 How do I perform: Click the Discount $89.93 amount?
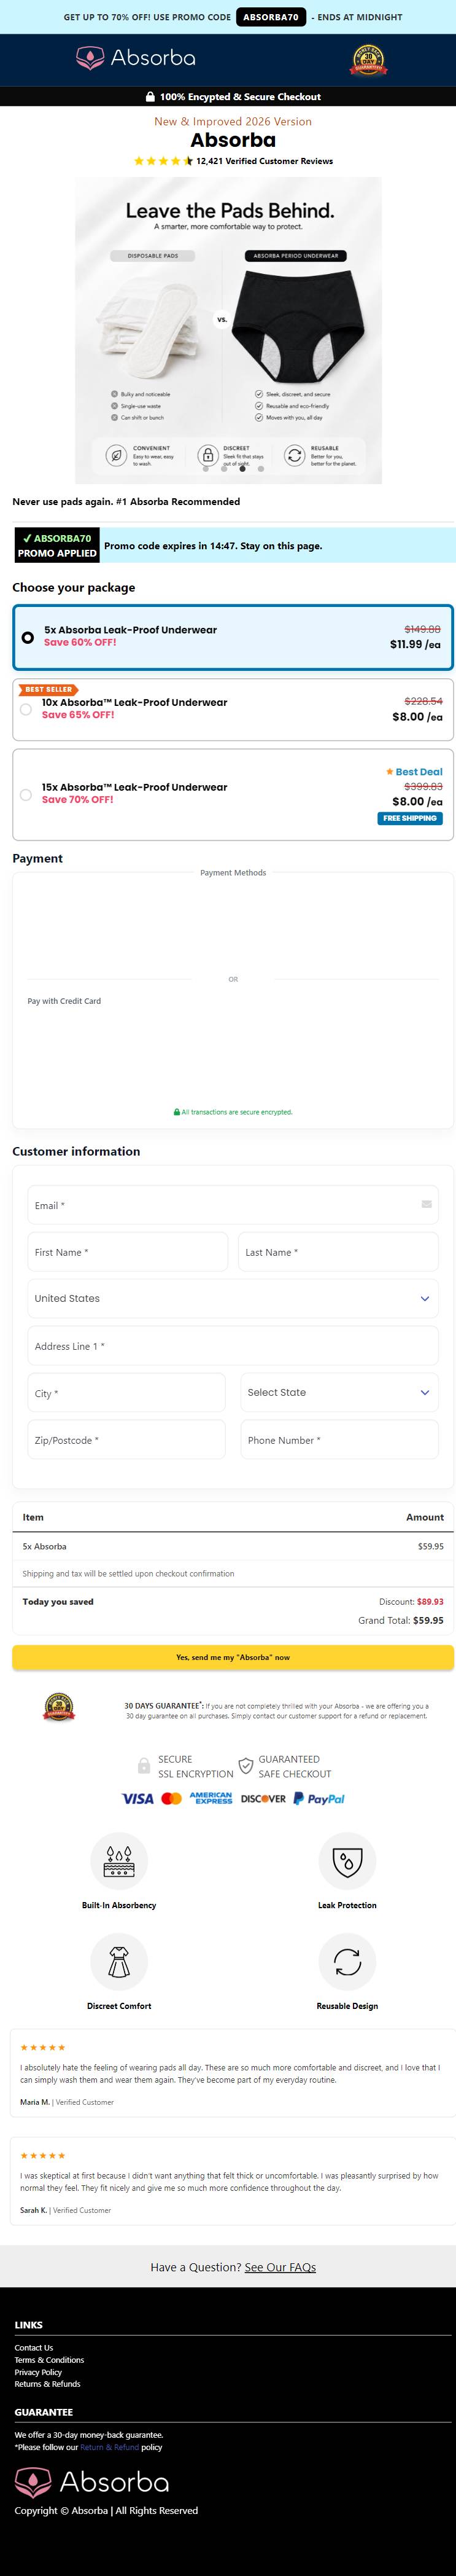pyautogui.click(x=430, y=1601)
